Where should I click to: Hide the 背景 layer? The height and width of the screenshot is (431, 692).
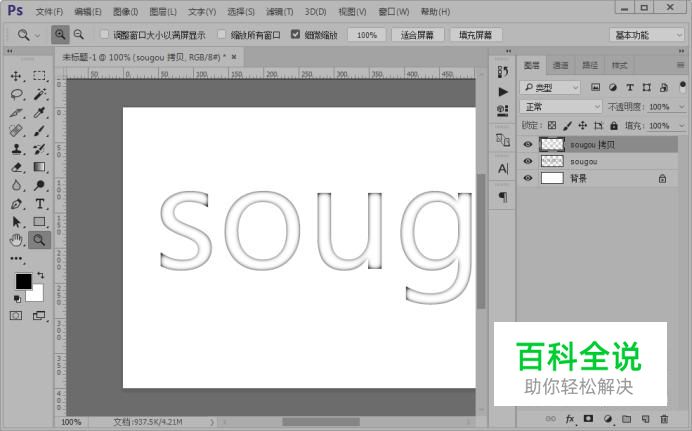pyautogui.click(x=528, y=178)
